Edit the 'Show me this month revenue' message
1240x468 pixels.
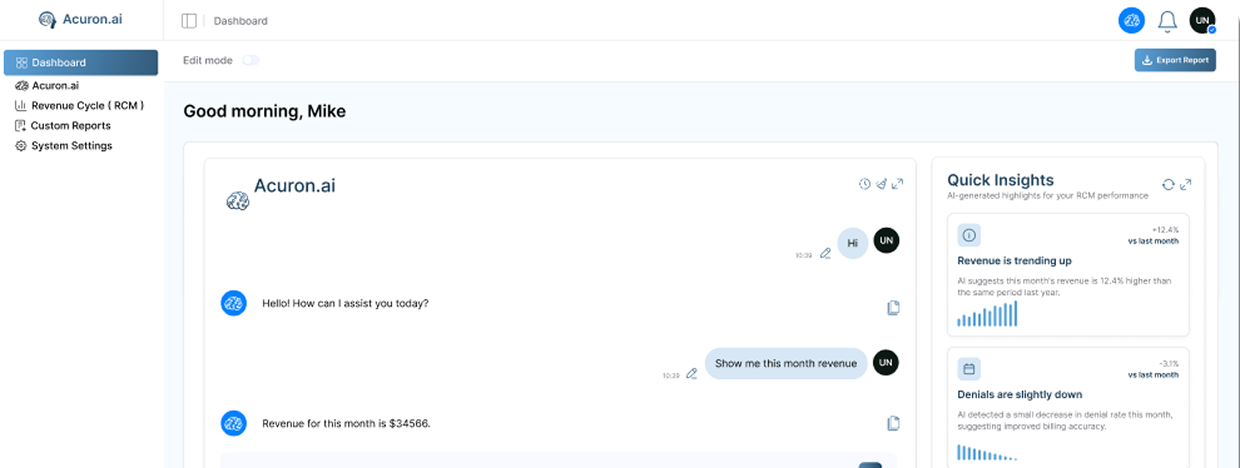[x=691, y=374]
